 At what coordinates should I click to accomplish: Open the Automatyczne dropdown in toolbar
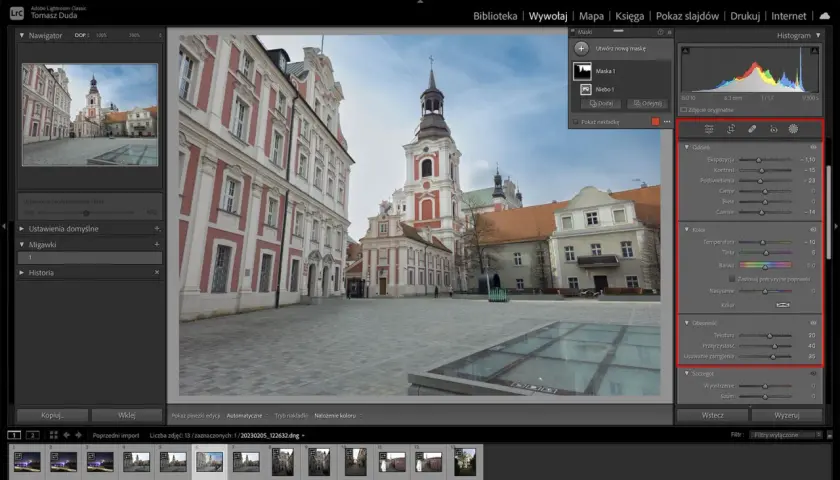[246, 415]
